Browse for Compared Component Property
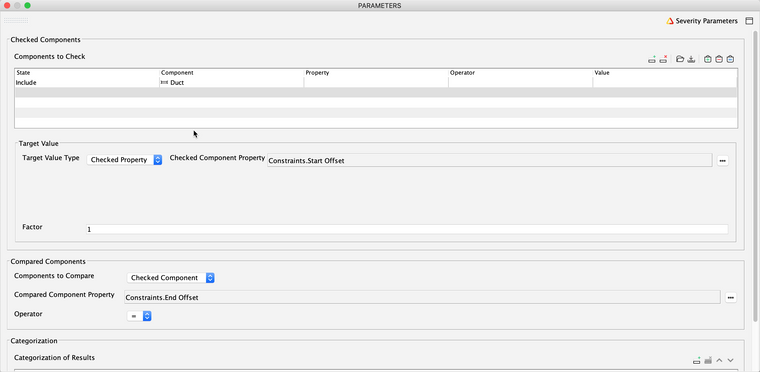760x372 pixels. pyautogui.click(x=731, y=297)
